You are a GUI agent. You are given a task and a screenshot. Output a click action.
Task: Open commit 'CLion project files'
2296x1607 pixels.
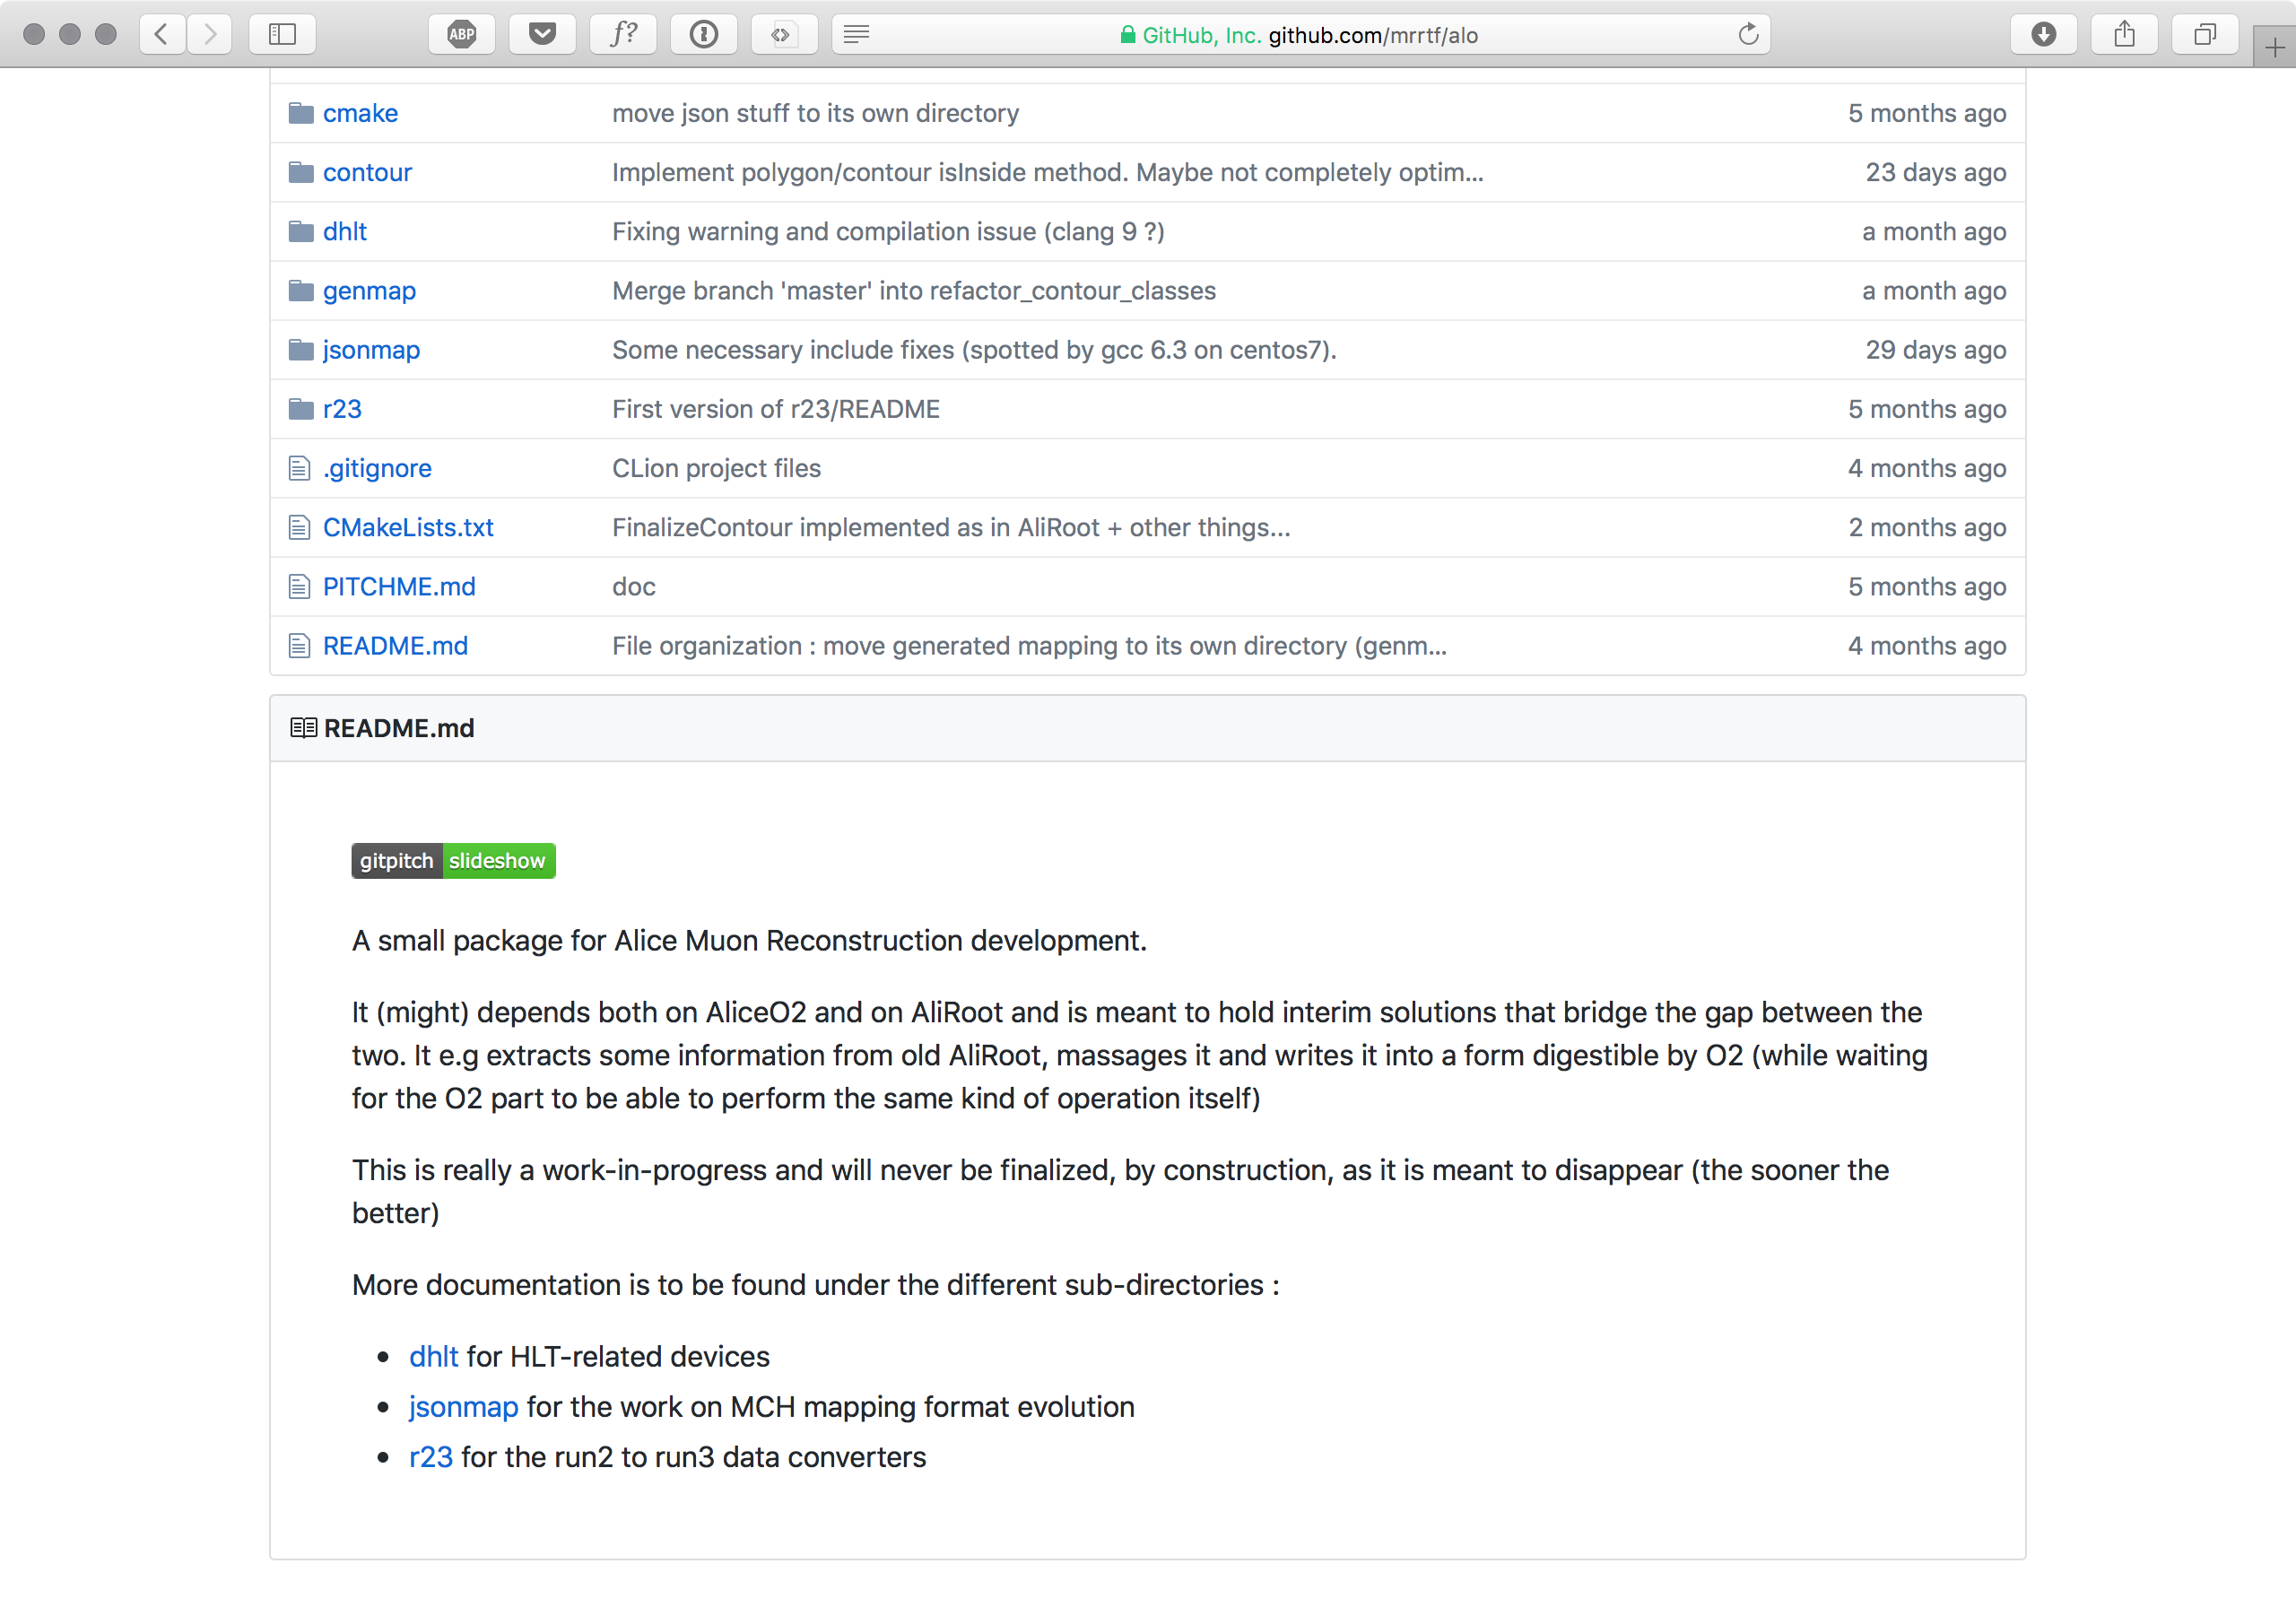[716, 468]
